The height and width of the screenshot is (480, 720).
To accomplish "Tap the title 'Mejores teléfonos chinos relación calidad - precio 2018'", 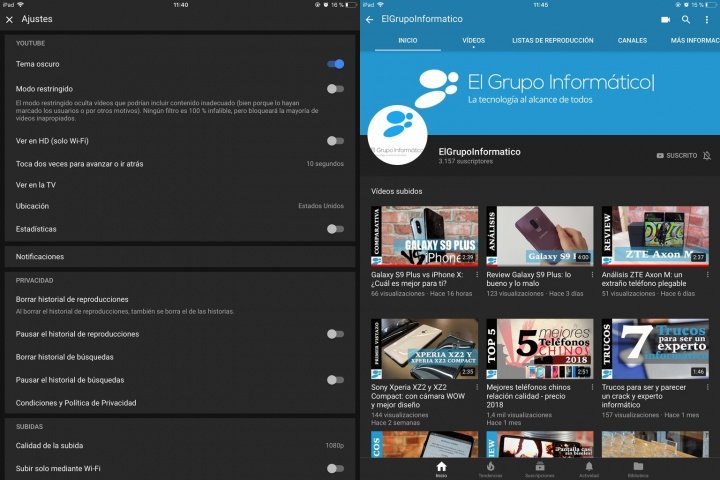I will pyautogui.click(x=529, y=396).
